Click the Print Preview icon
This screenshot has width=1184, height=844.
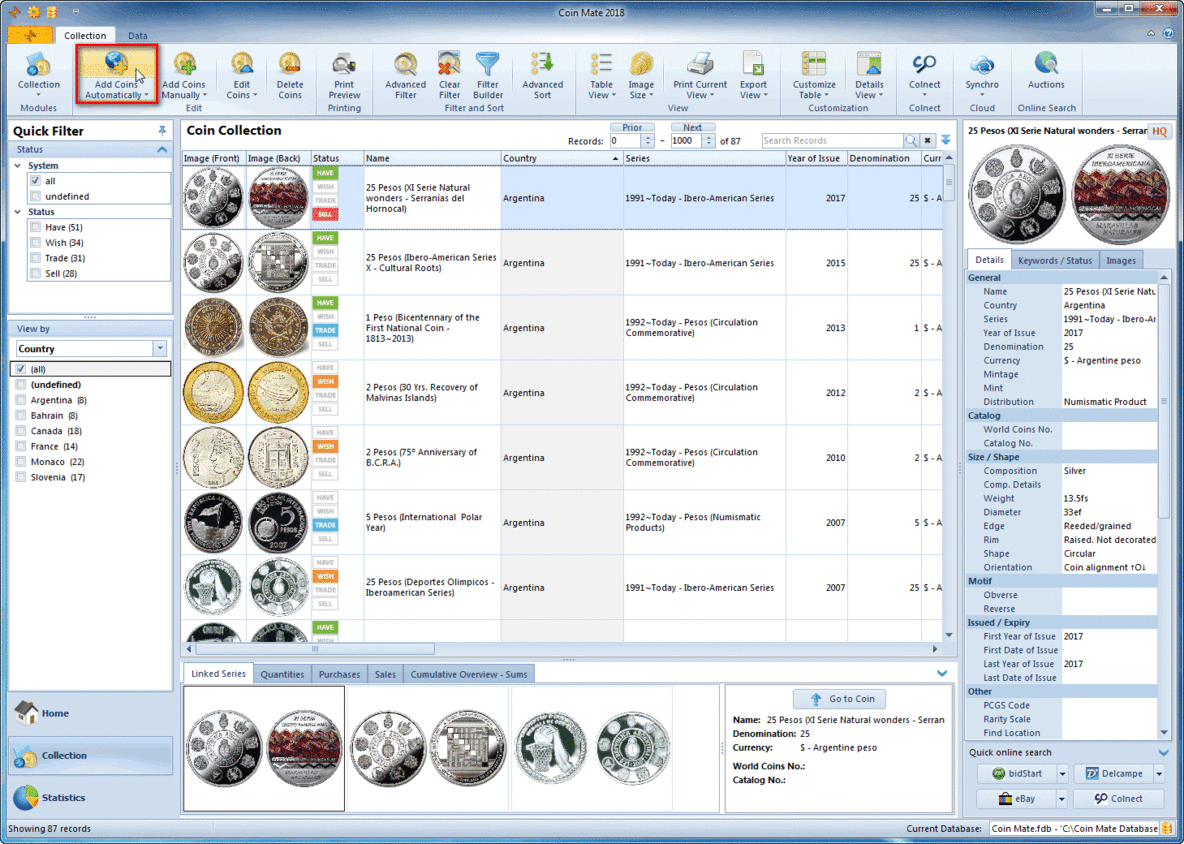[x=344, y=66]
